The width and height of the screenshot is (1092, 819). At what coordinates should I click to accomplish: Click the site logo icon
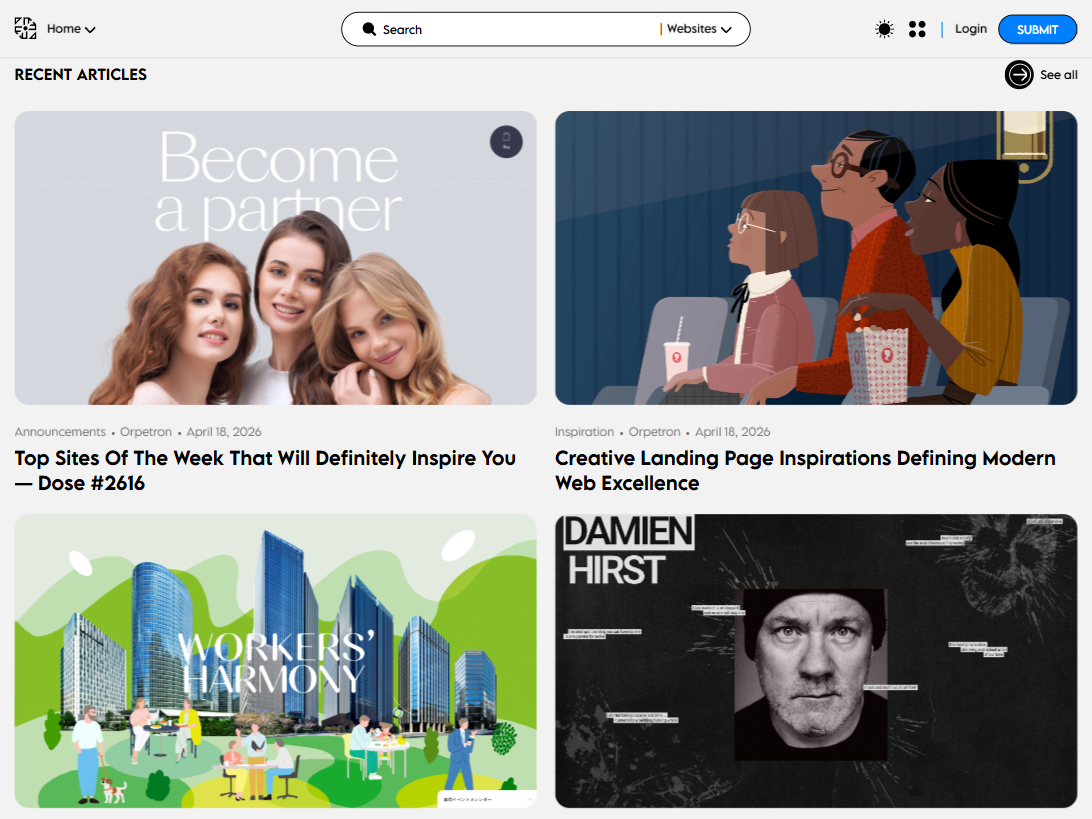click(x=25, y=29)
